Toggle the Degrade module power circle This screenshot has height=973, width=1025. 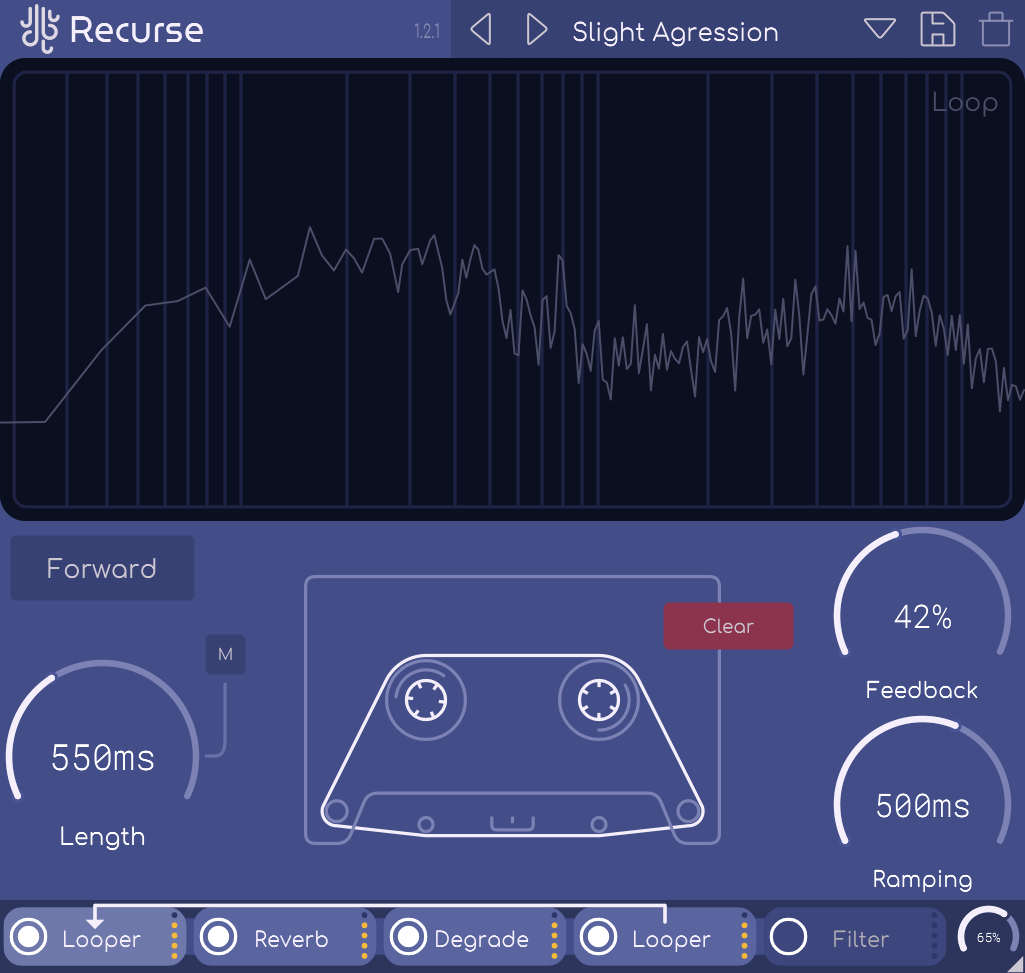coord(408,936)
